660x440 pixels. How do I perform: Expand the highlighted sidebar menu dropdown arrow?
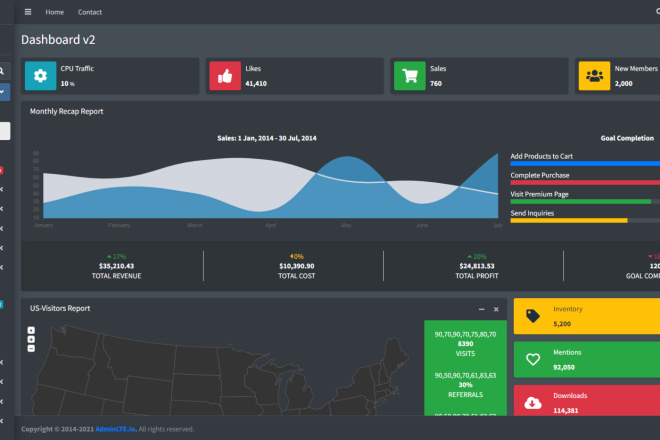3,91
